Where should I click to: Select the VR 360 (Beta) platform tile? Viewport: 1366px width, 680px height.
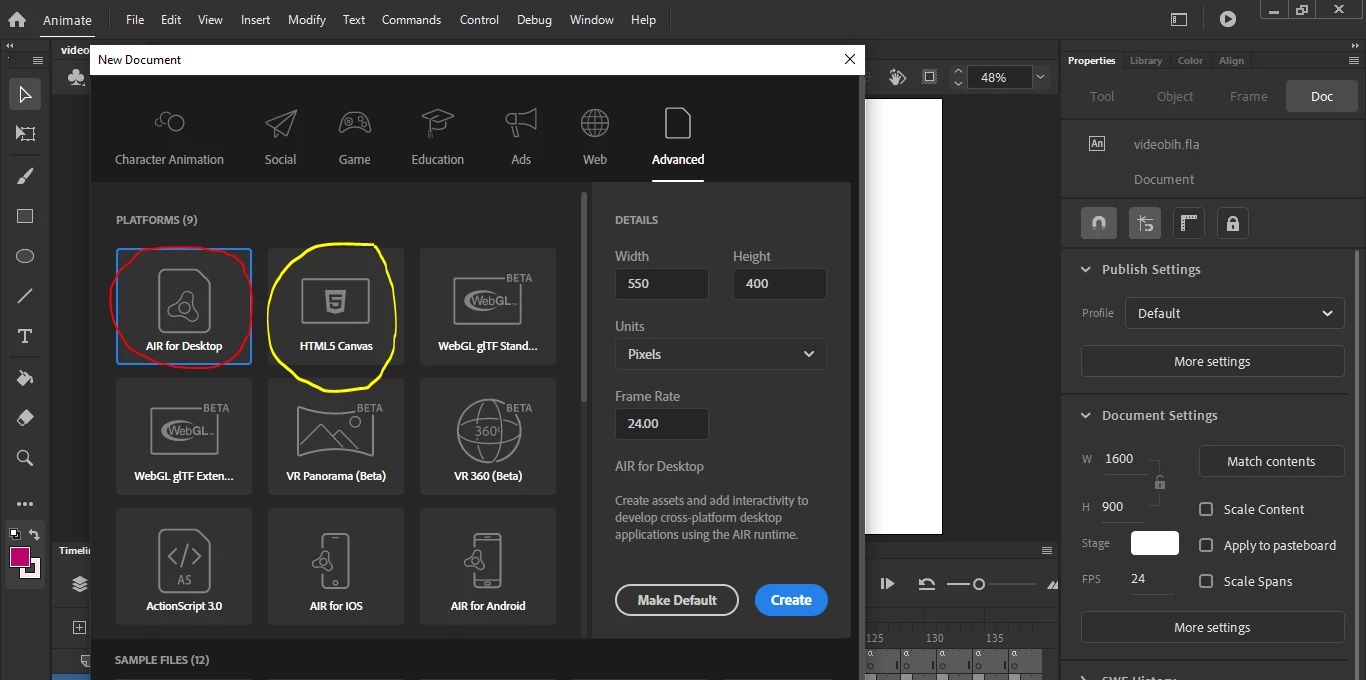pyautogui.click(x=488, y=436)
